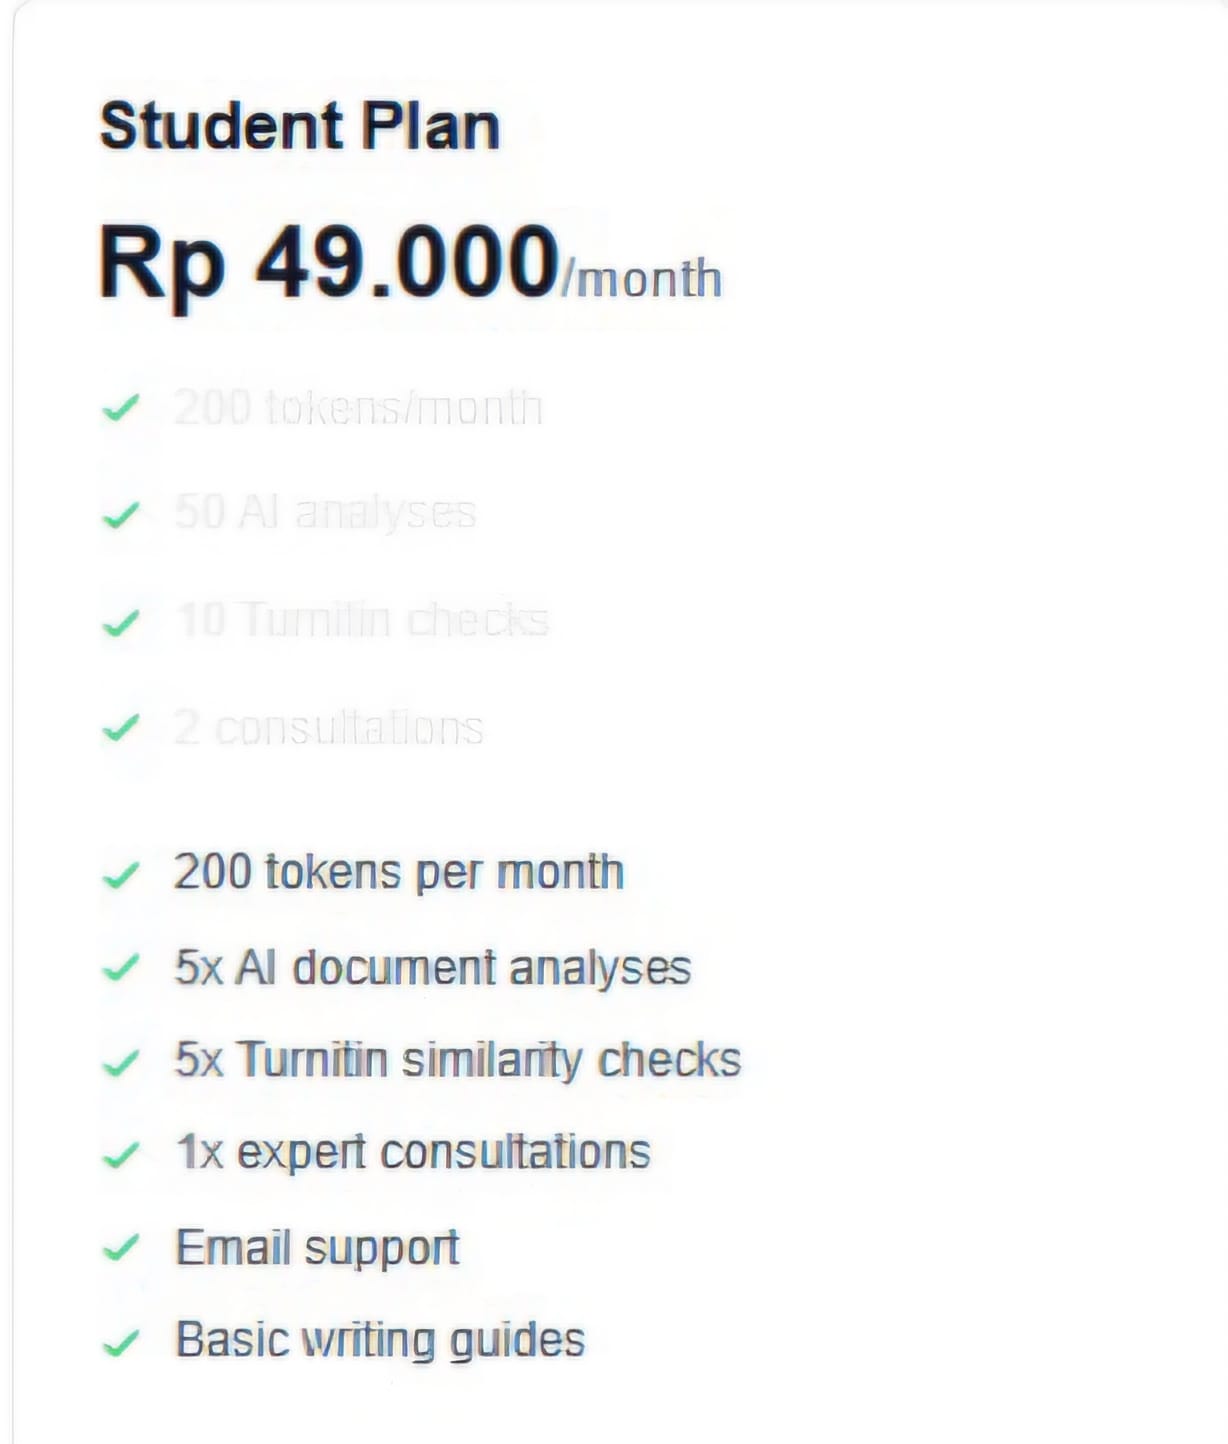Click the 5x Turnitin similarity checks text

coord(457,1060)
